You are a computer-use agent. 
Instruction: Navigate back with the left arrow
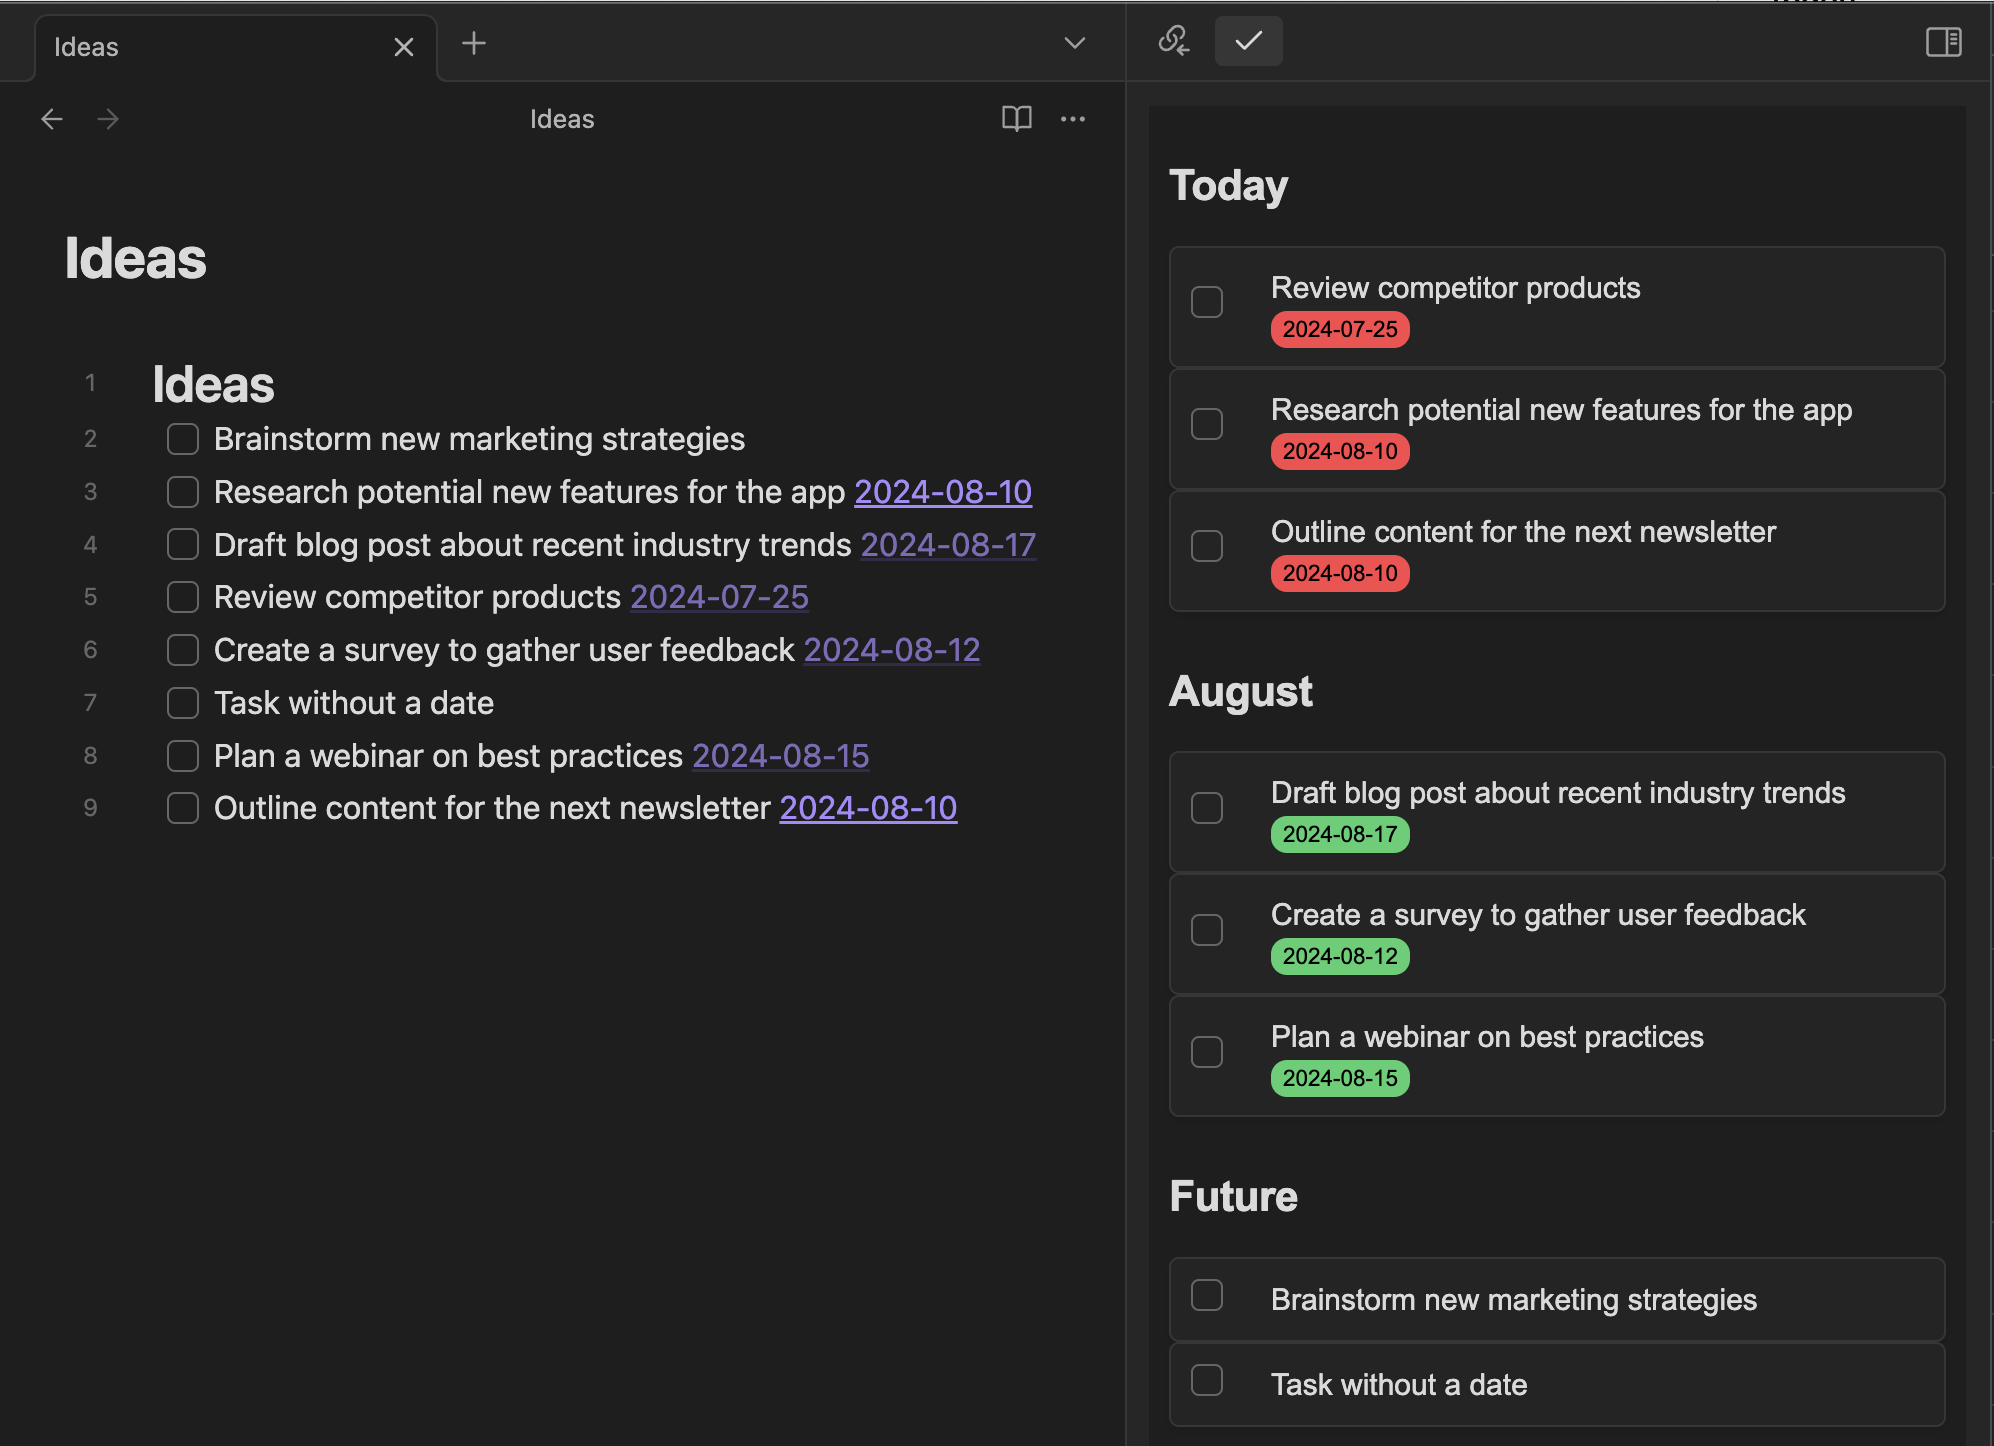pos(52,119)
